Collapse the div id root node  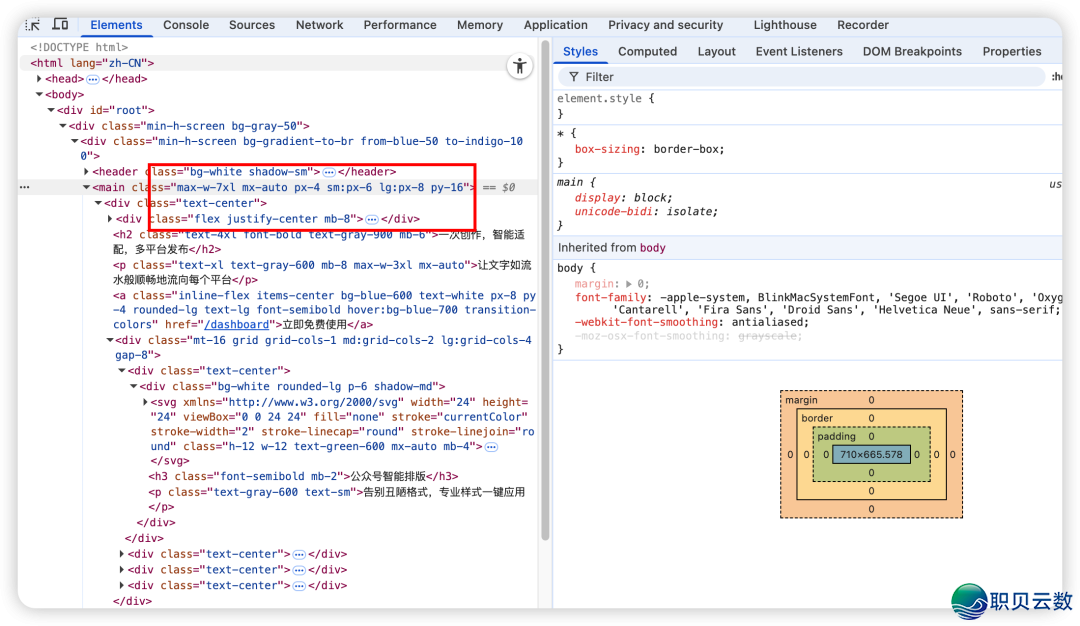(51, 110)
